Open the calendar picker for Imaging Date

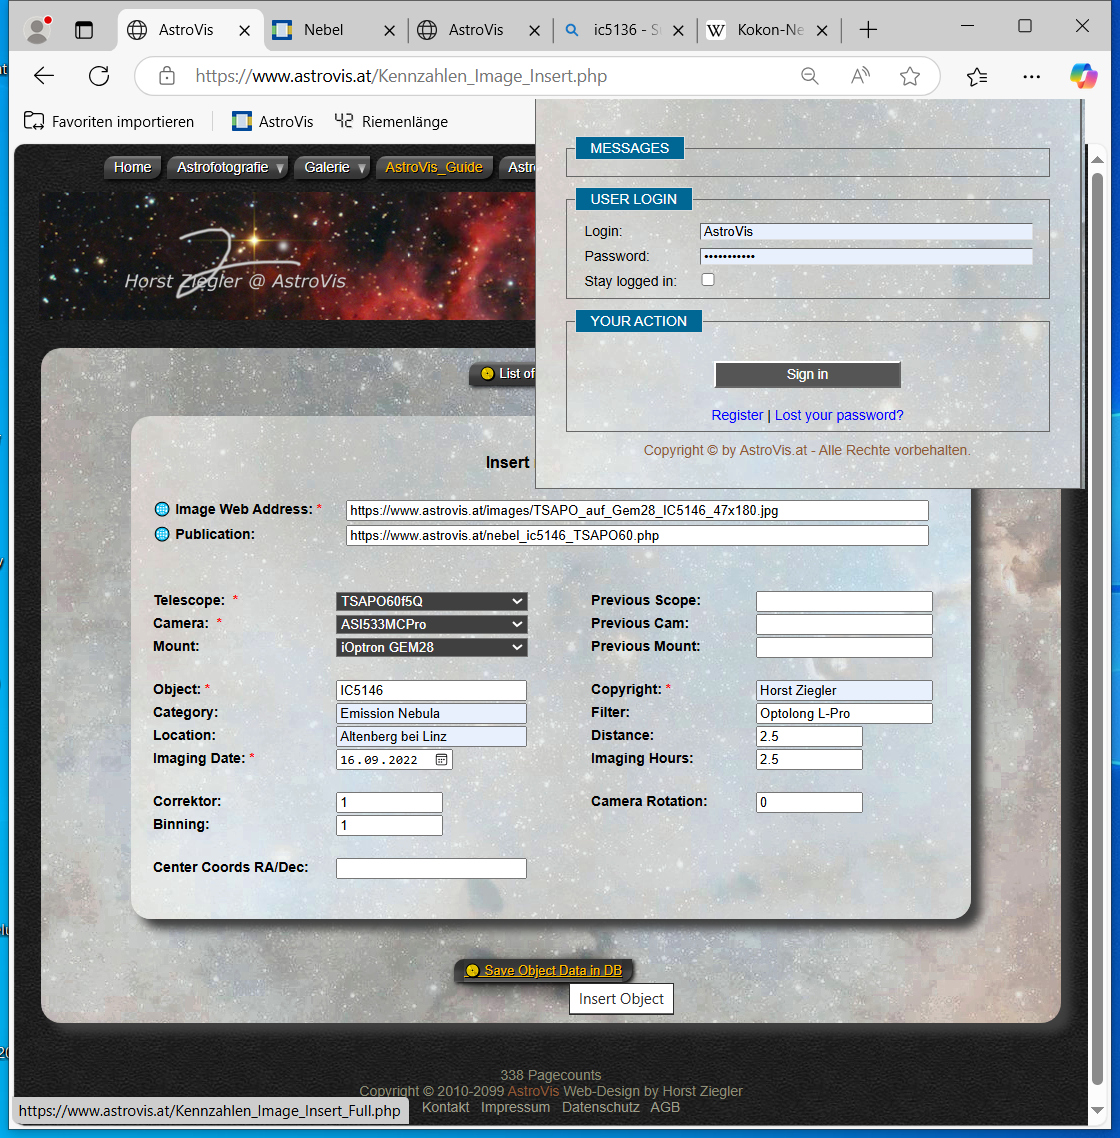click(441, 759)
